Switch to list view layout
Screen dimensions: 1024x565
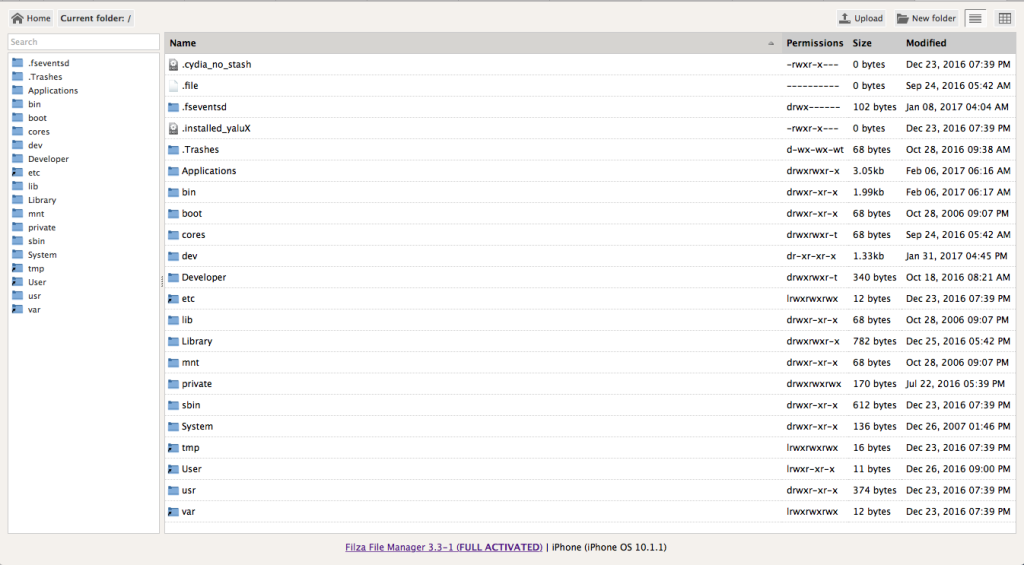975,18
